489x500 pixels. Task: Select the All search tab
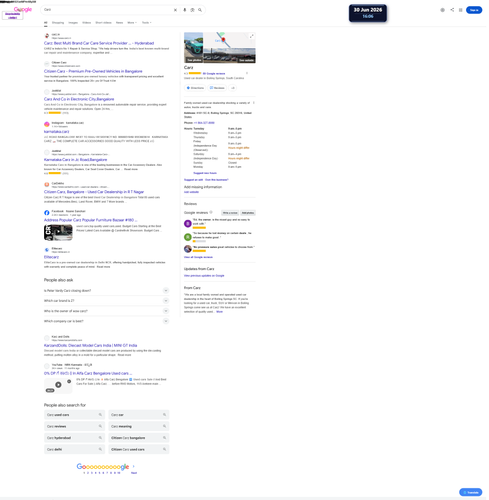pos(46,23)
